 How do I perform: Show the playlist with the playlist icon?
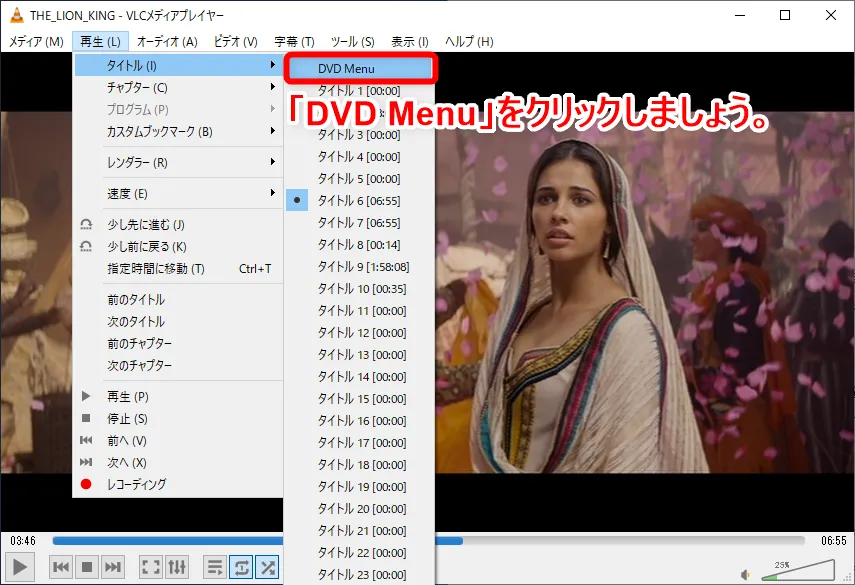(215, 568)
